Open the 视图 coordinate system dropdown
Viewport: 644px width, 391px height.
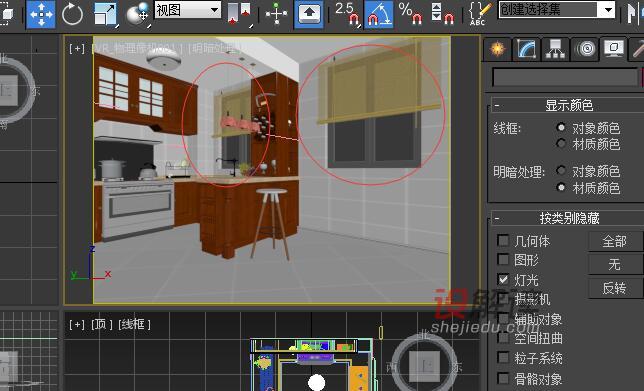pyautogui.click(x=188, y=10)
